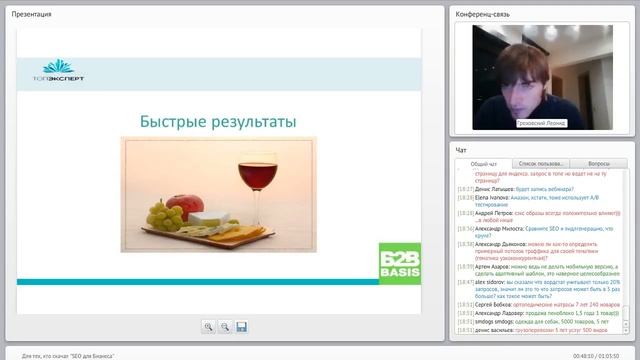This screenshot has height=360, width=640.
Task: Click Александр Дьяконов chat message
Action: [528, 251]
